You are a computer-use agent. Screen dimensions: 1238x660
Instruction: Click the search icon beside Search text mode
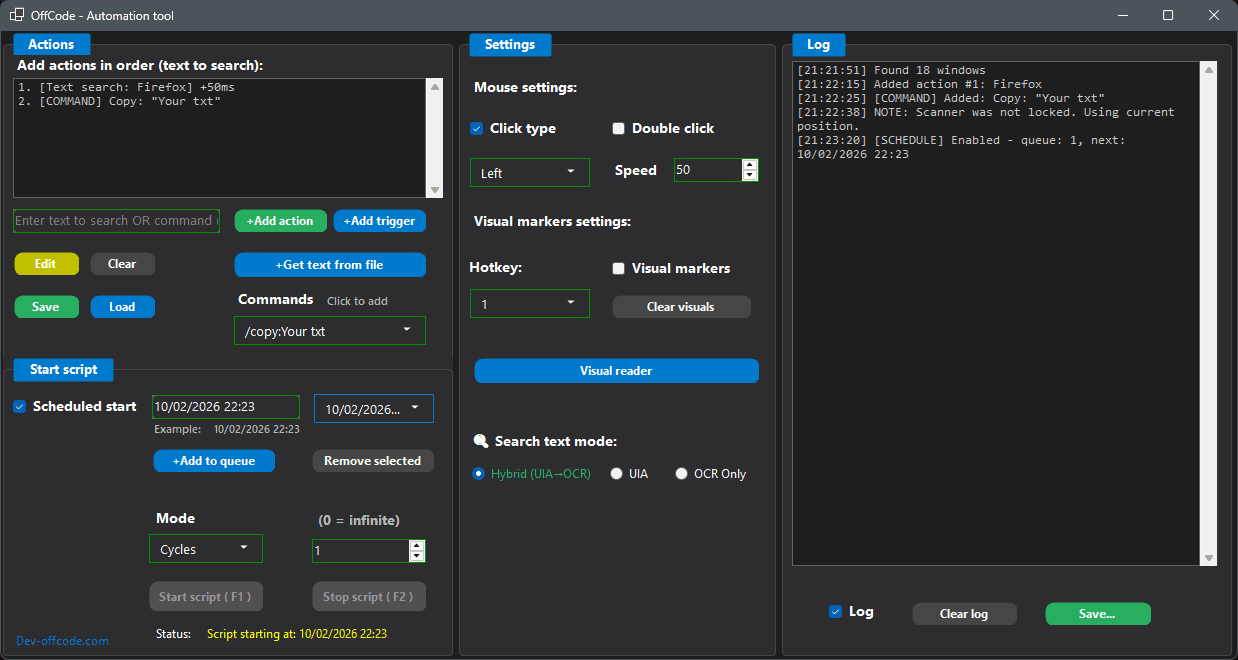pos(481,440)
